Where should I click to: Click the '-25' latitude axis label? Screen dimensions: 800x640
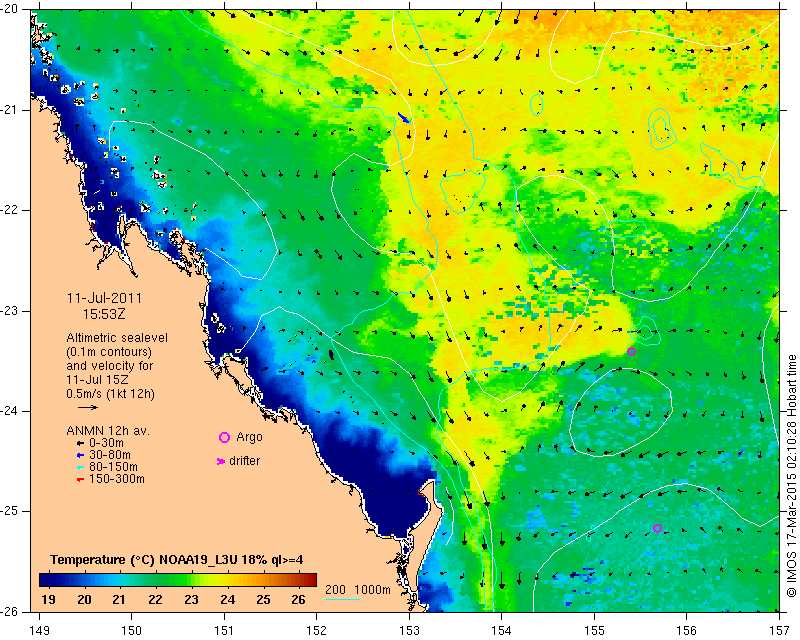pos(10,511)
